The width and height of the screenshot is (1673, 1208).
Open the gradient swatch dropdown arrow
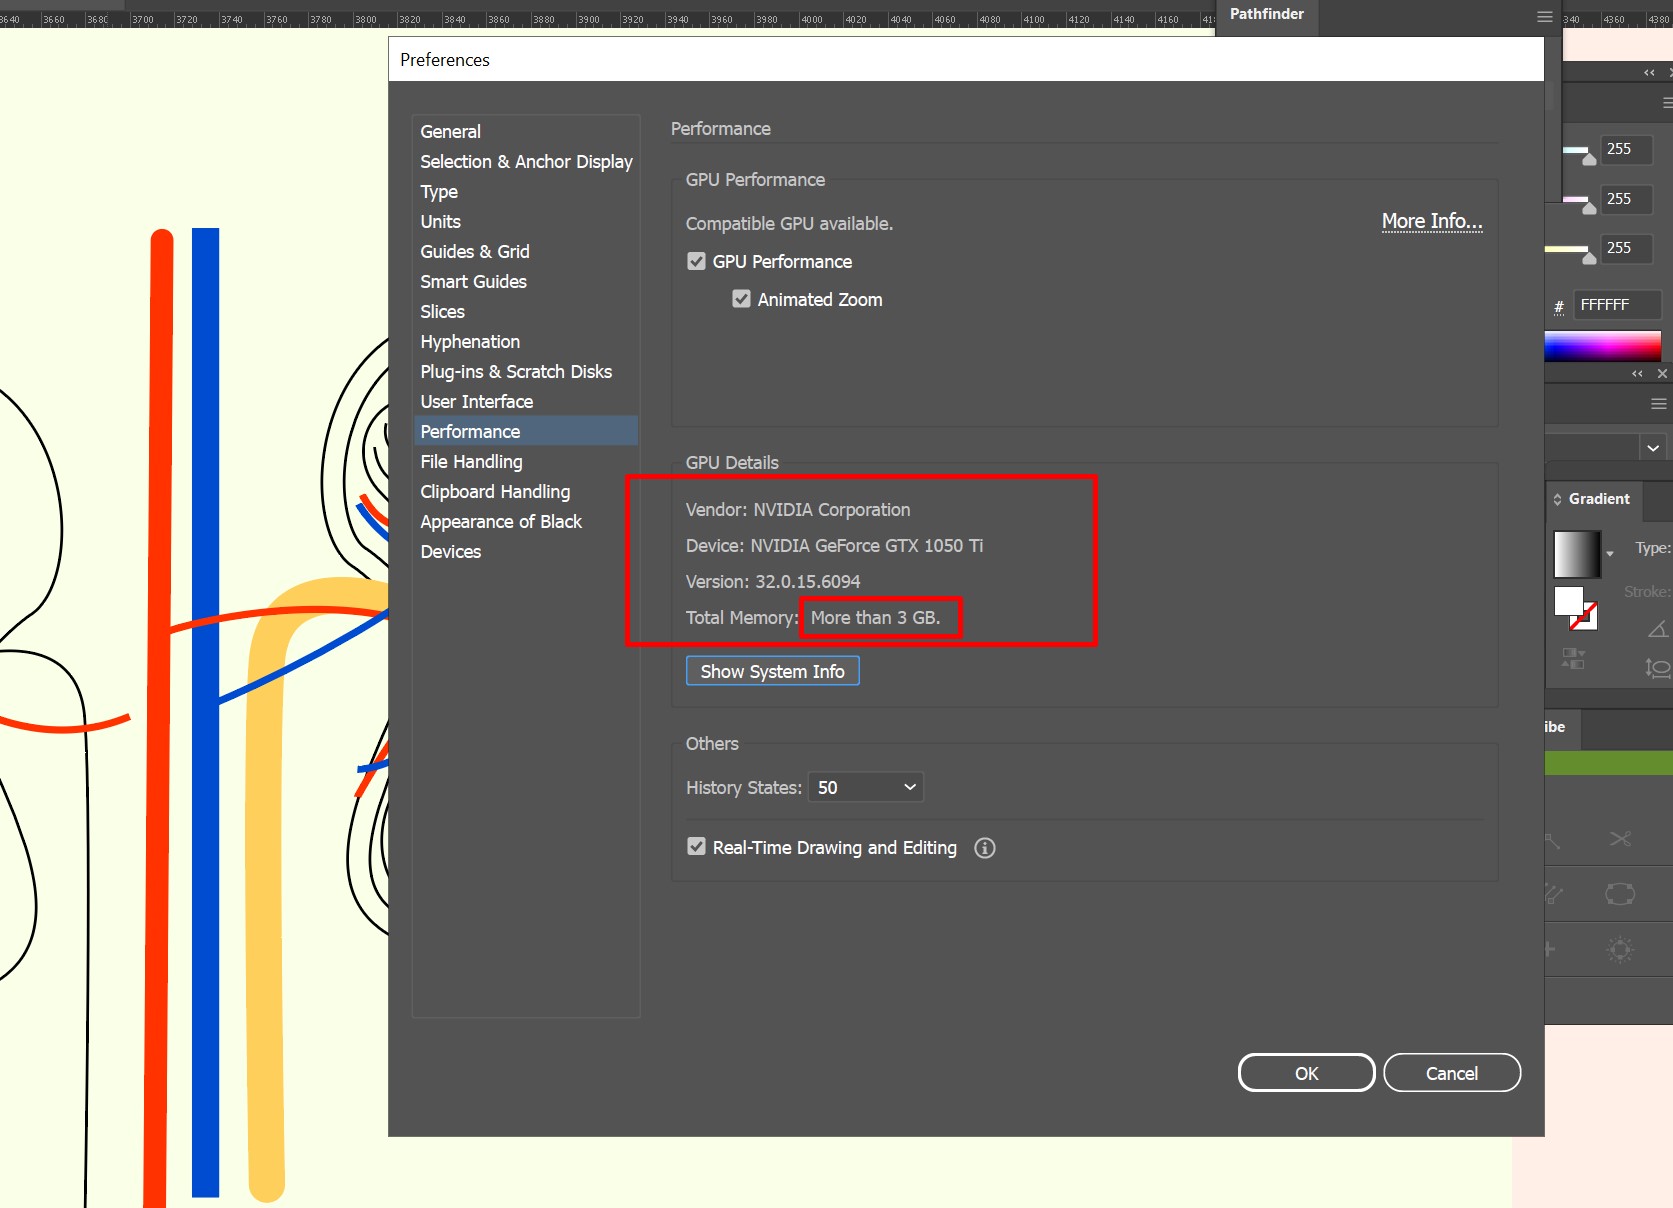pos(1610,553)
